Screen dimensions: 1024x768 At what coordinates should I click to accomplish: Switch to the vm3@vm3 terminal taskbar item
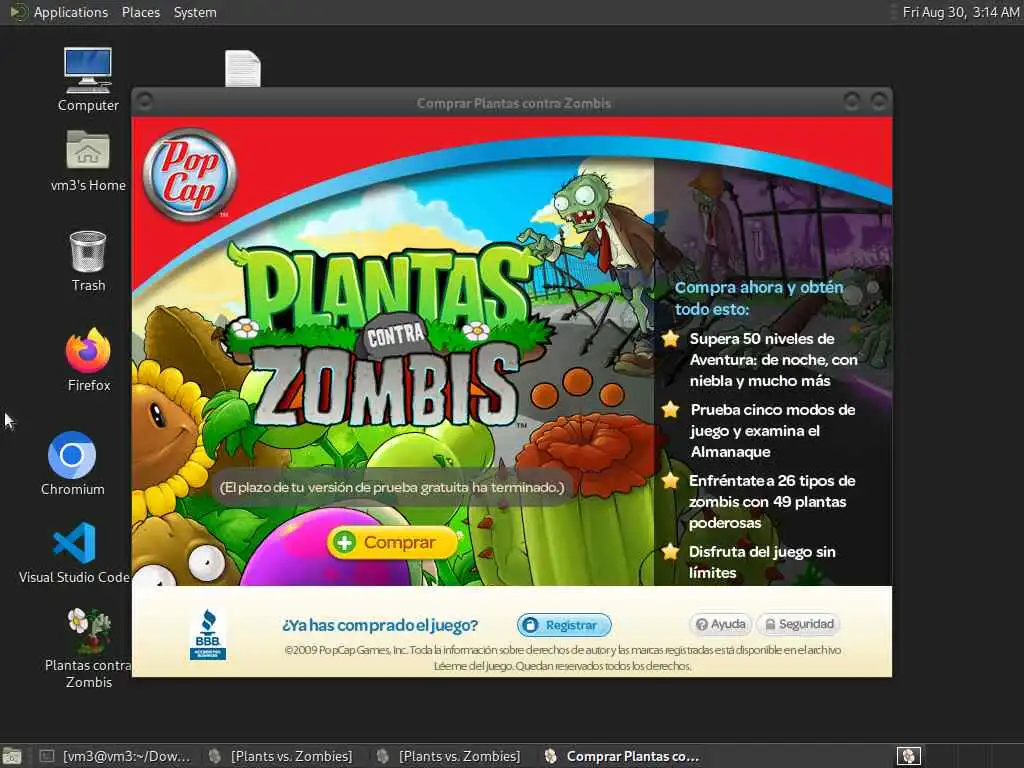click(x=116, y=756)
